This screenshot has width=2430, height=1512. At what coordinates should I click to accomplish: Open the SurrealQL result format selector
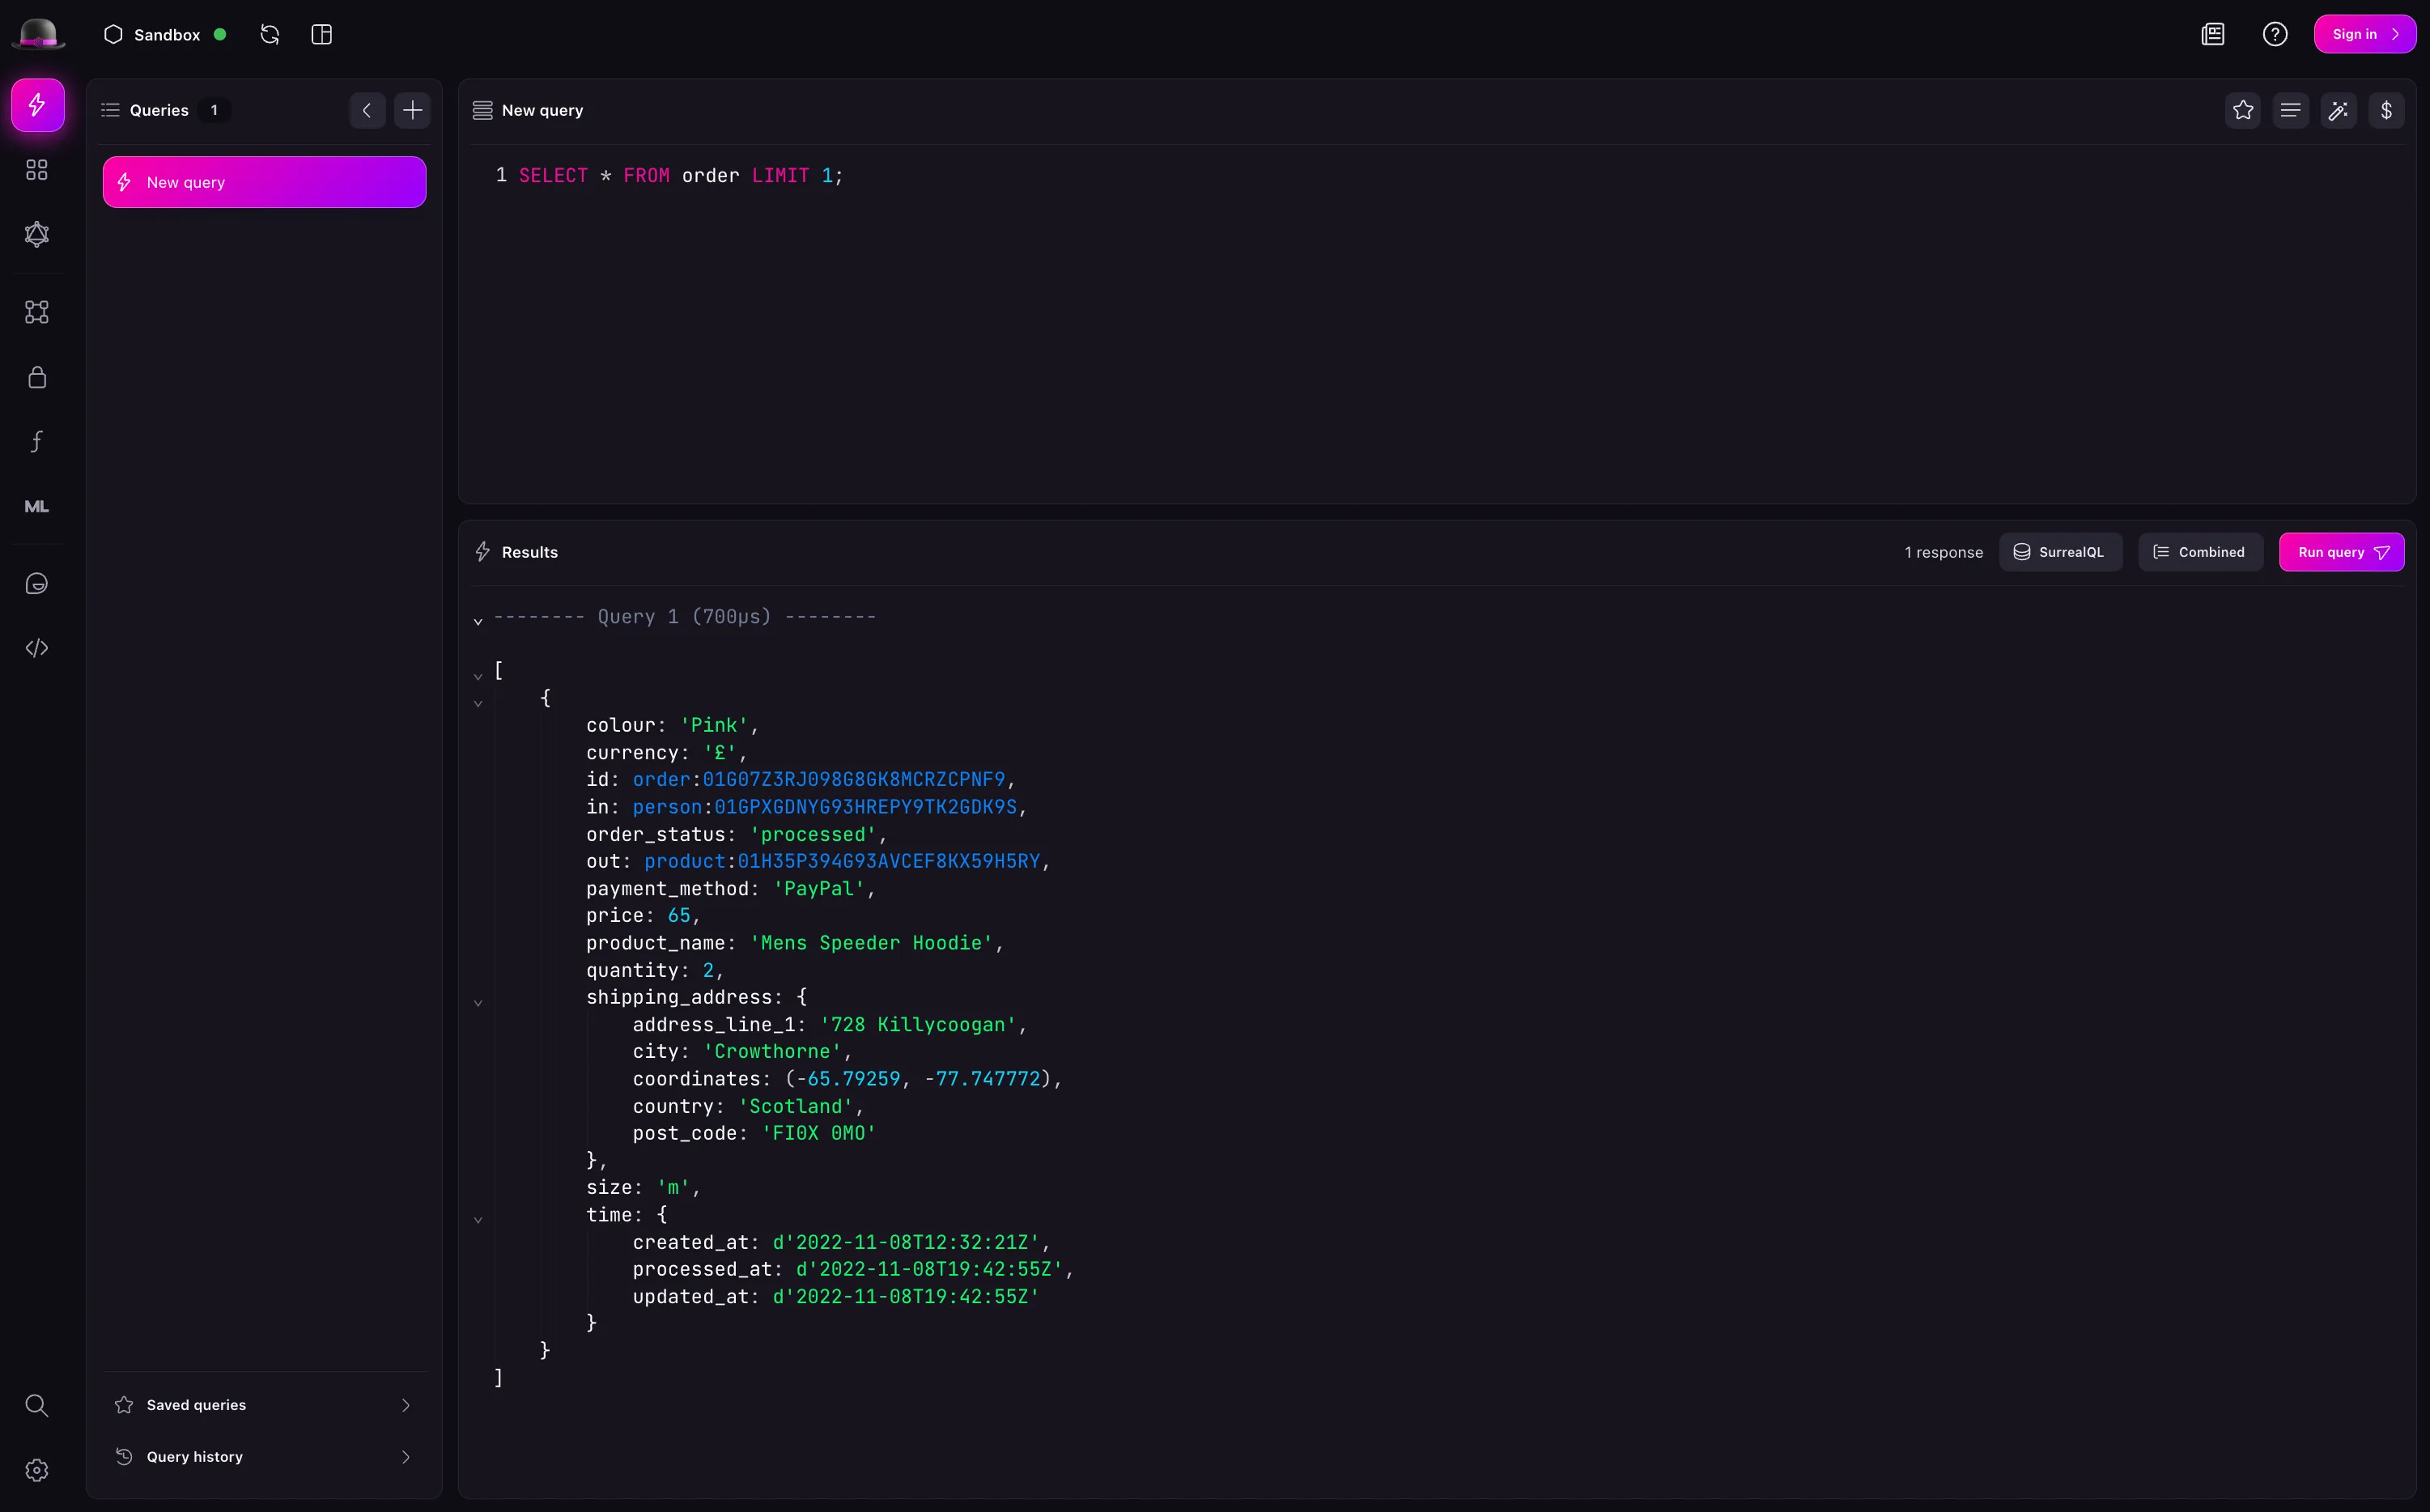pyautogui.click(x=2059, y=552)
